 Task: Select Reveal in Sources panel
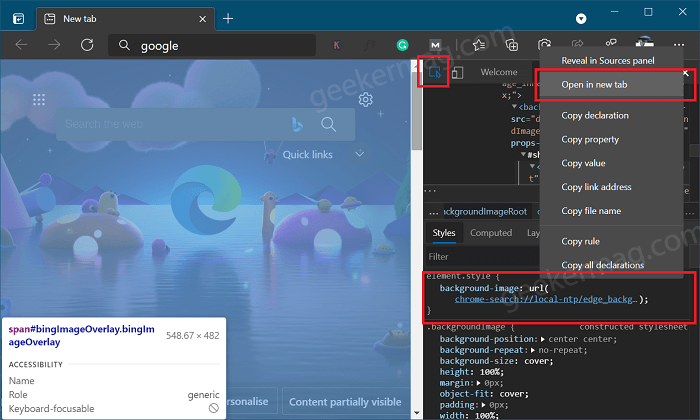(608, 61)
